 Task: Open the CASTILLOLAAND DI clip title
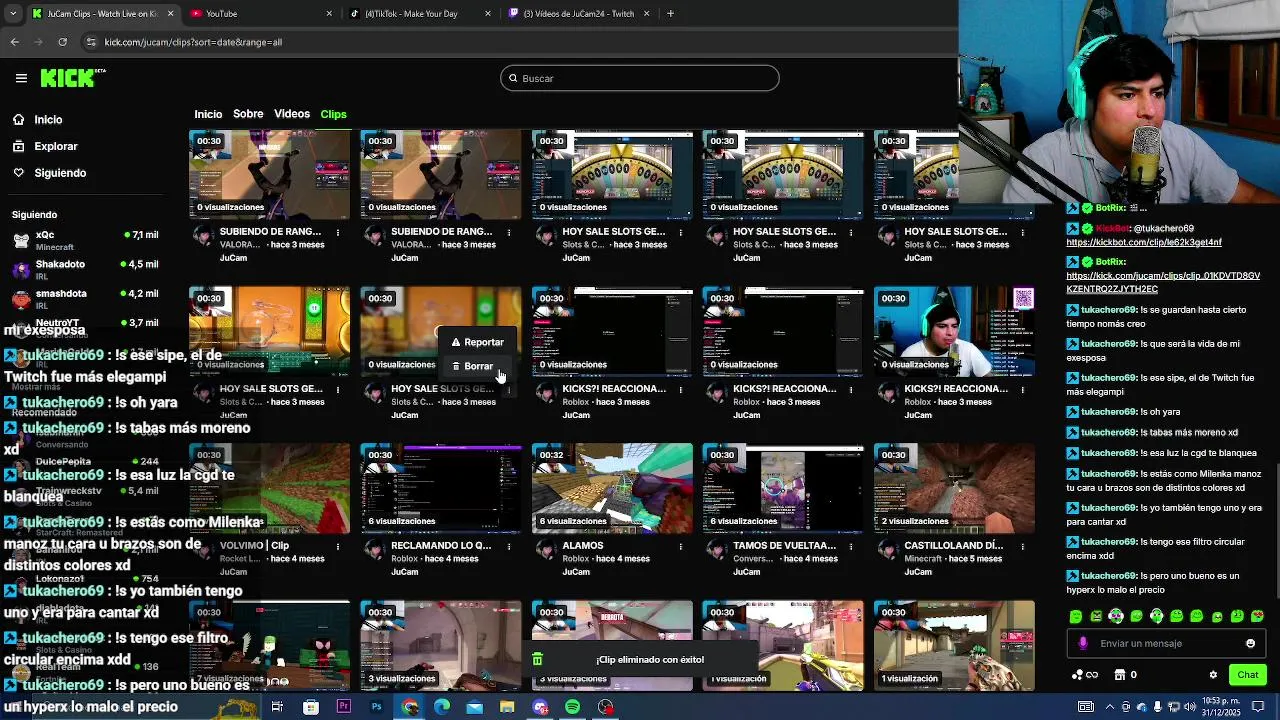point(954,546)
